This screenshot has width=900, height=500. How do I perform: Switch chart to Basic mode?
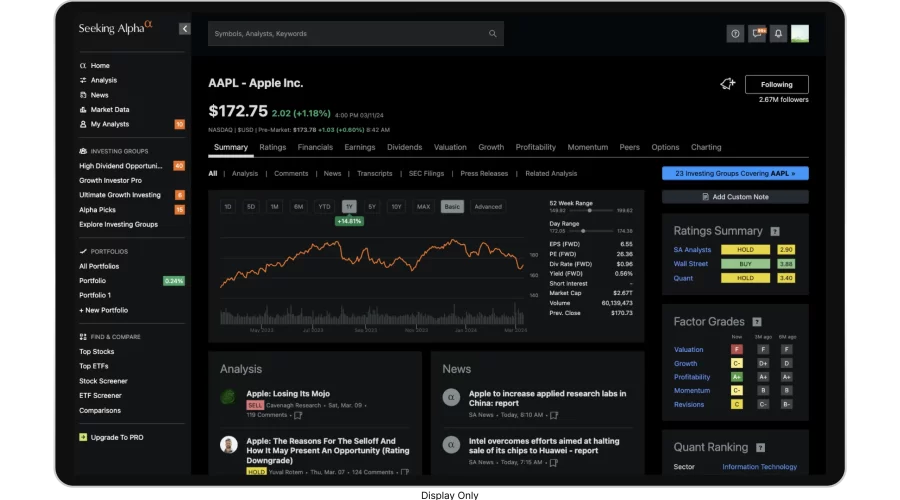[452, 207]
